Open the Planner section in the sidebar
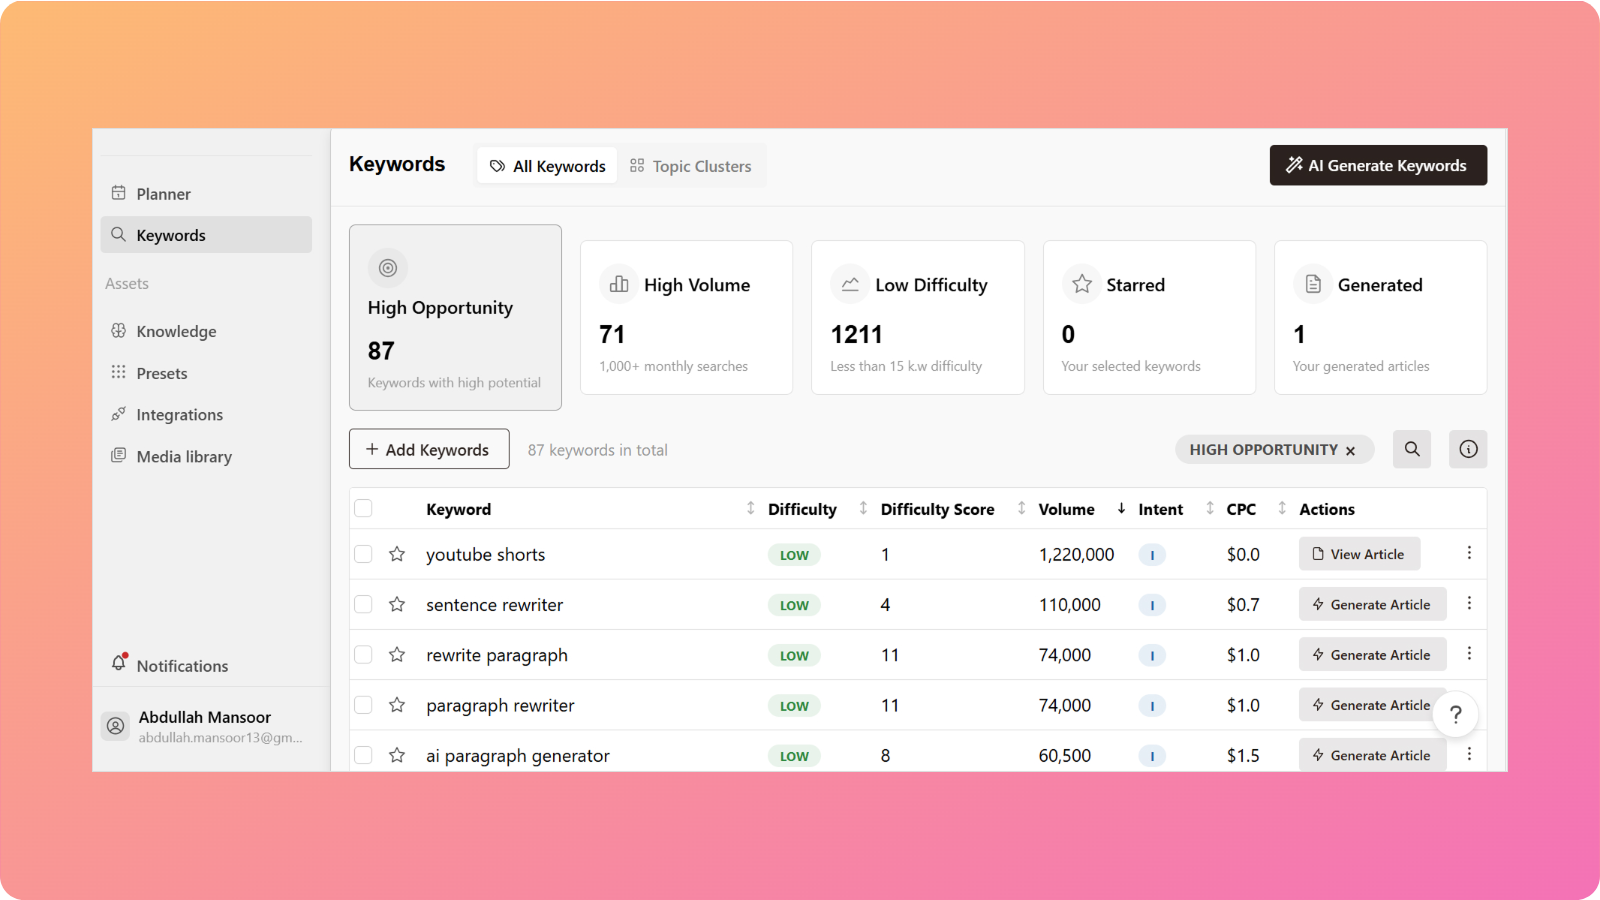 163,193
